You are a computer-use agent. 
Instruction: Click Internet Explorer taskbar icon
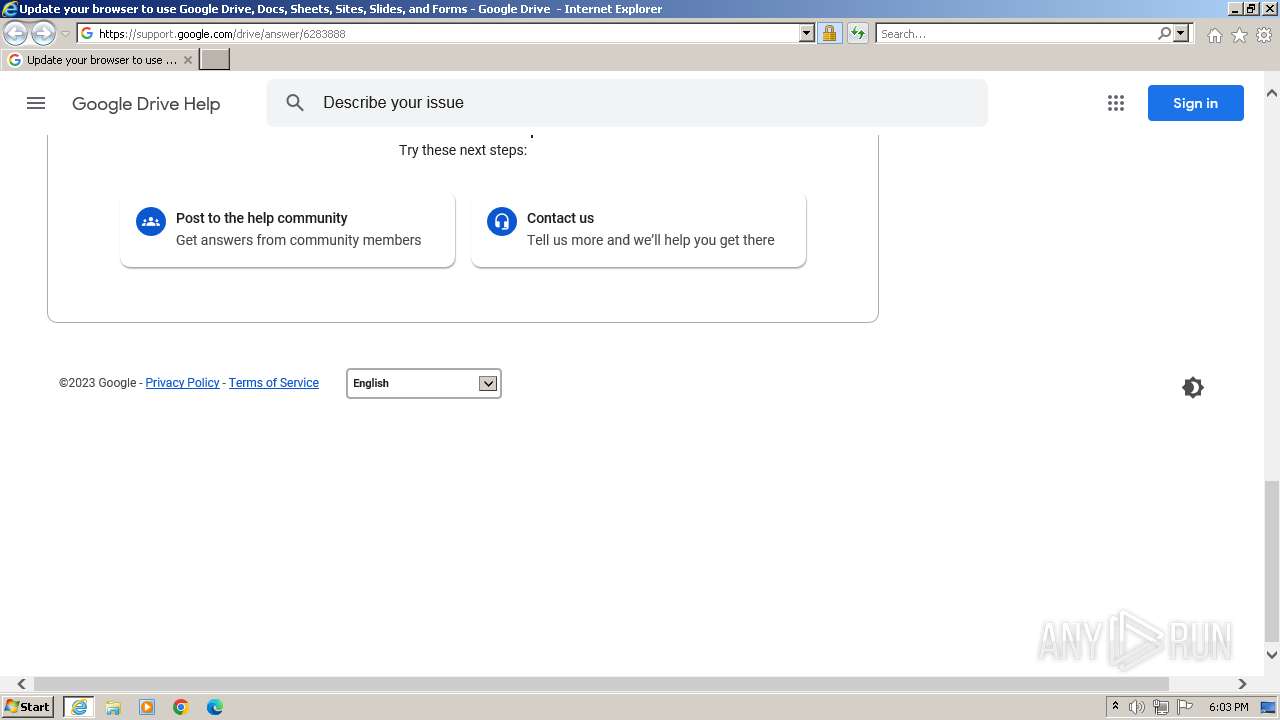pyautogui.click(x=79, y=707)
